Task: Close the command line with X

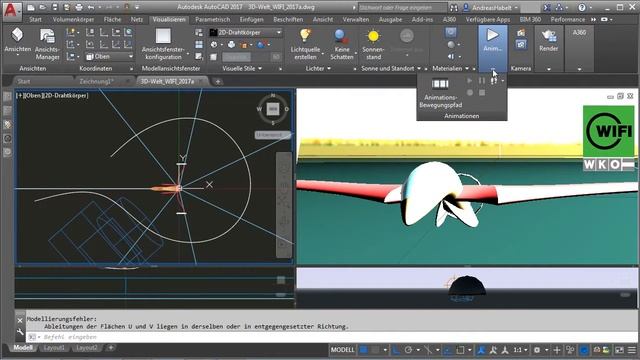Action: click(x=20, y=321)
